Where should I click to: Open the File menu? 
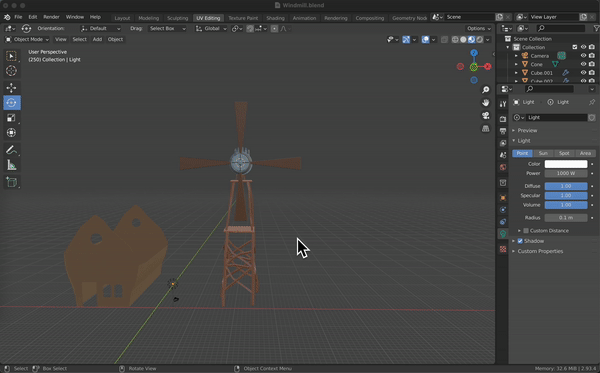tap(18, 17)
